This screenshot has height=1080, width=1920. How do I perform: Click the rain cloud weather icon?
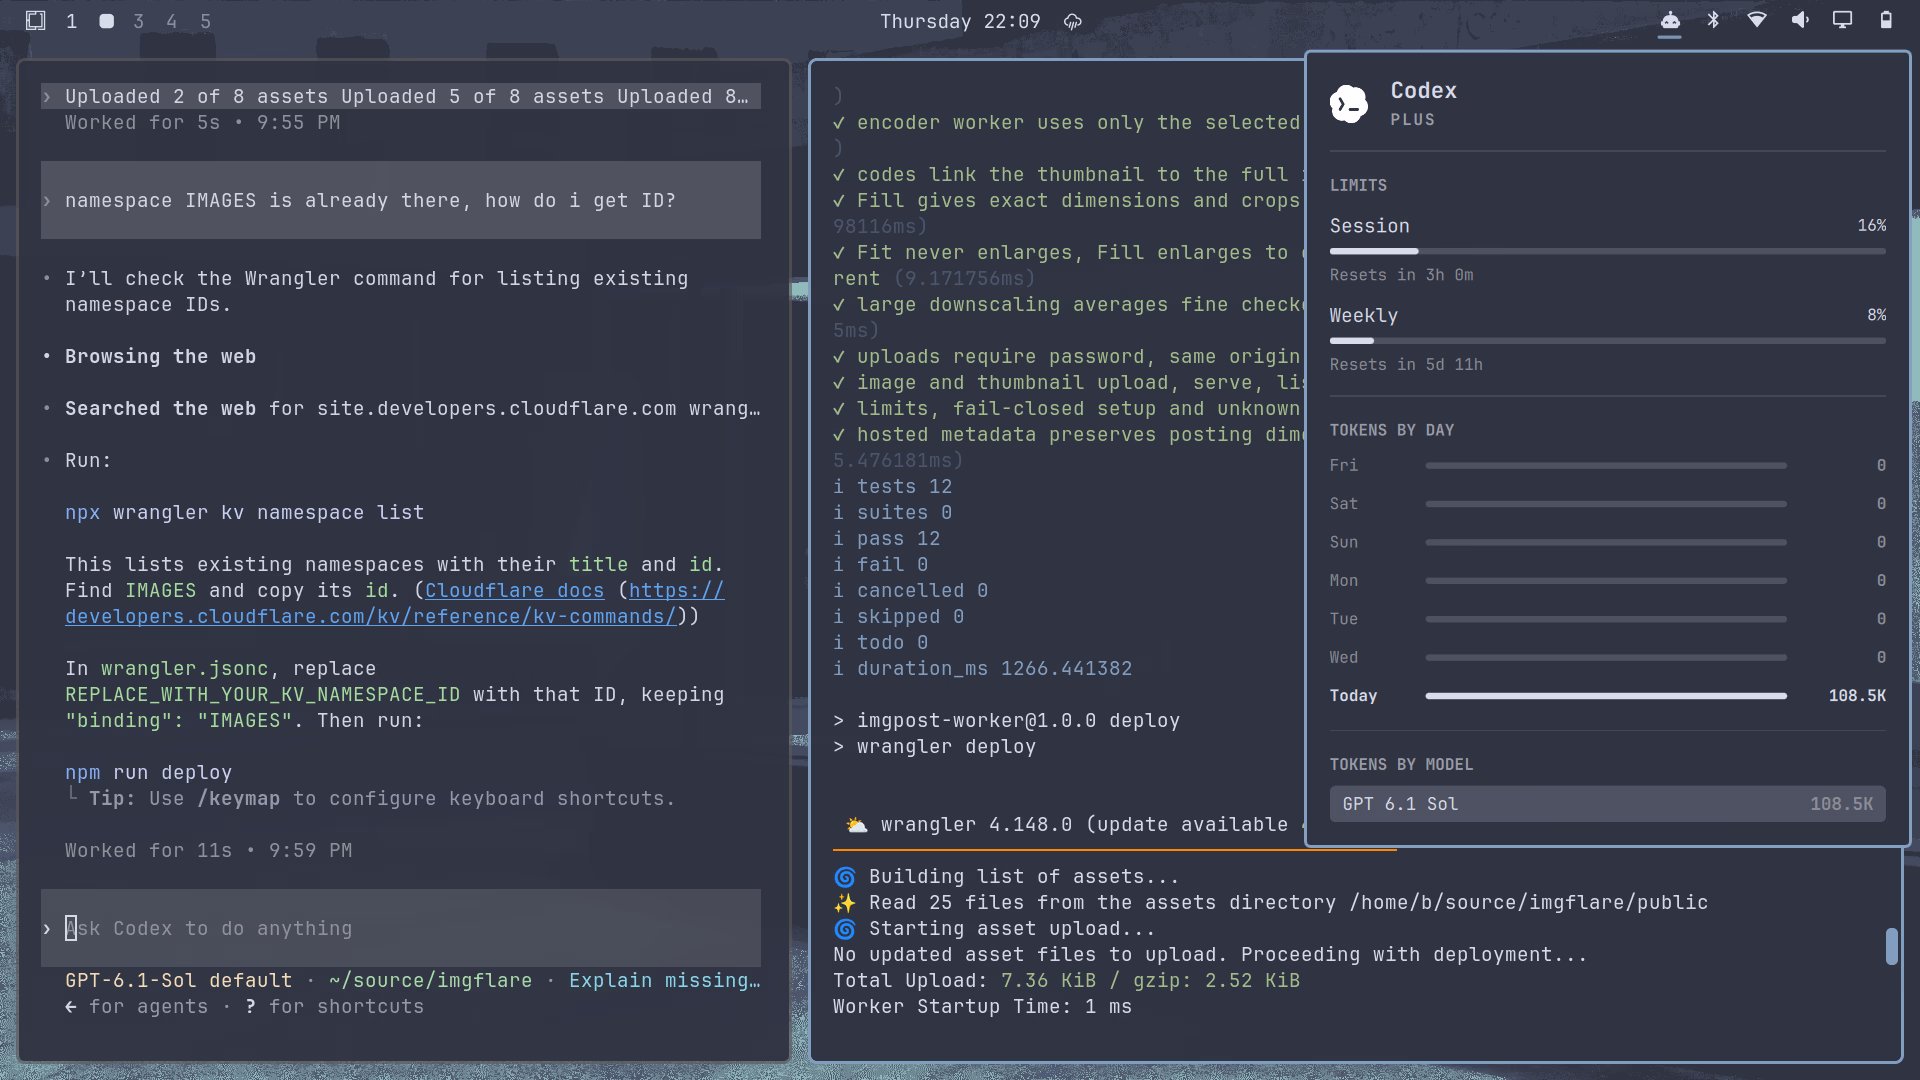1073,21
